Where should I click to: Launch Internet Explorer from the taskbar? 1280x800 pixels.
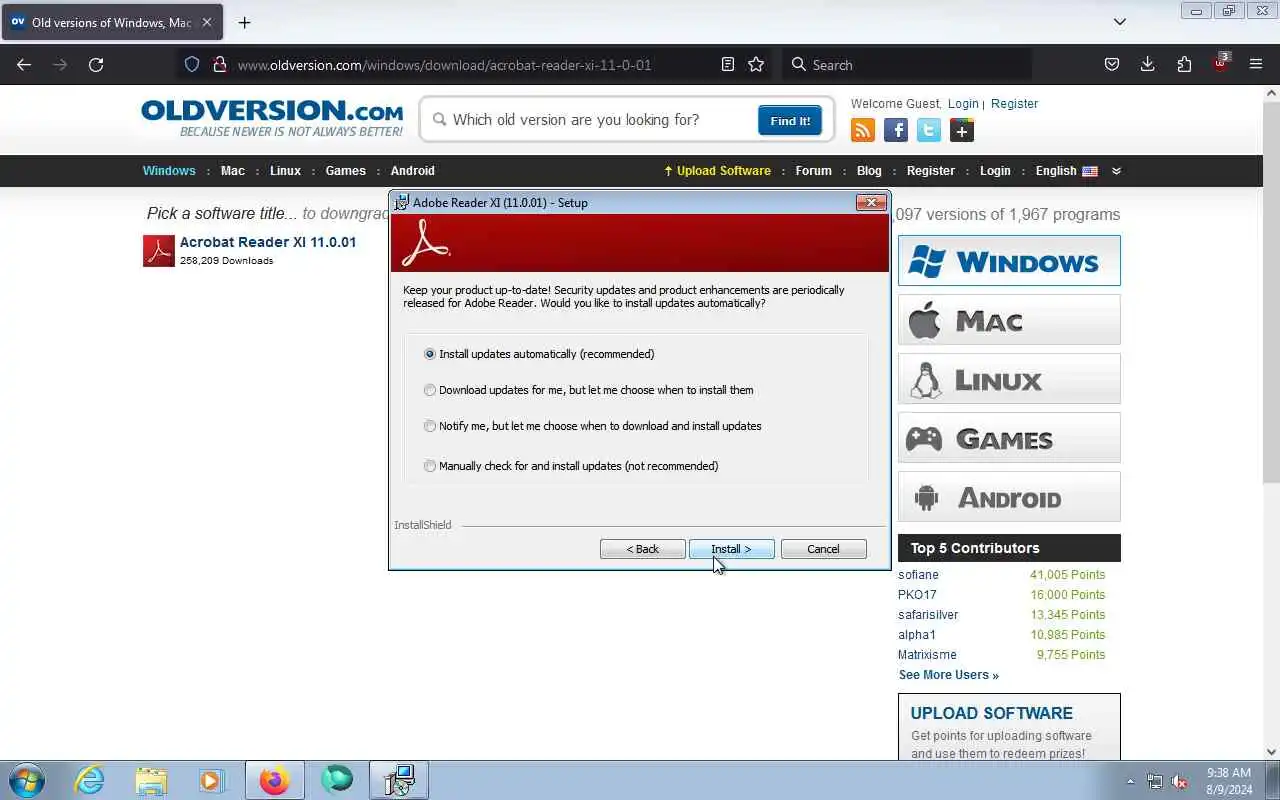tap(90, 780)
